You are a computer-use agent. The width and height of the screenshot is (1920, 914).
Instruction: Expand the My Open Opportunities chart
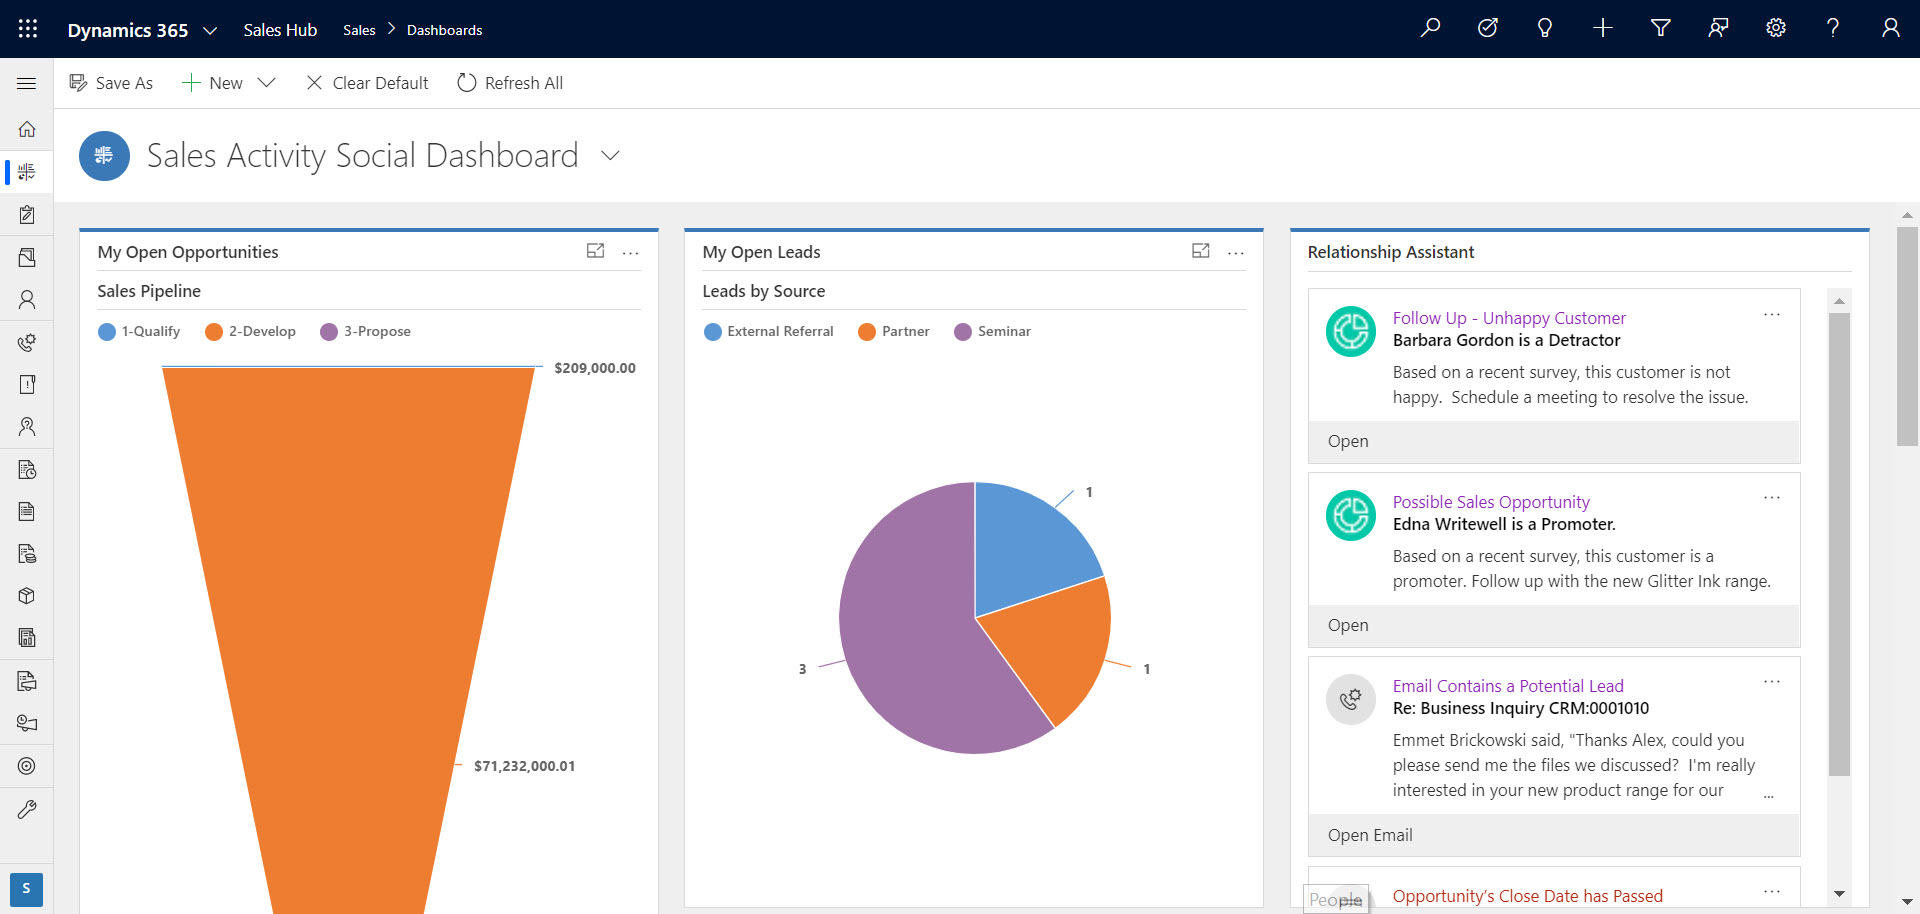click(596, 251)
